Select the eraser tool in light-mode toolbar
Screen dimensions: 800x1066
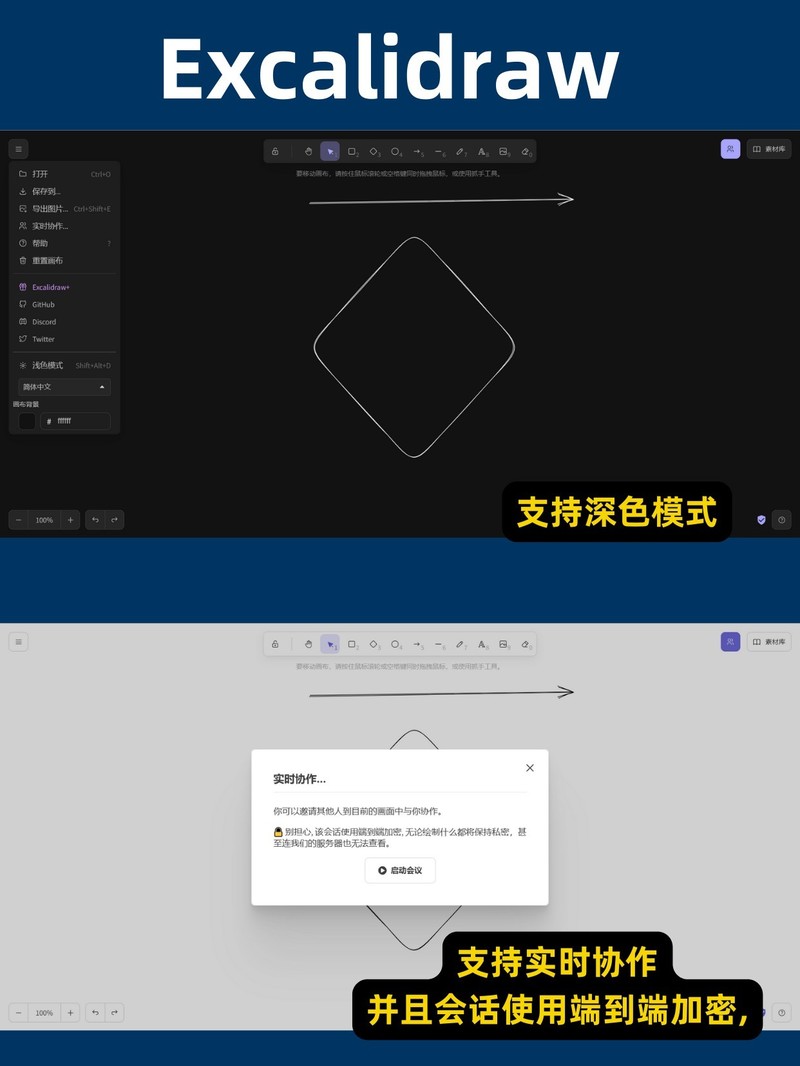pos(526,644)
